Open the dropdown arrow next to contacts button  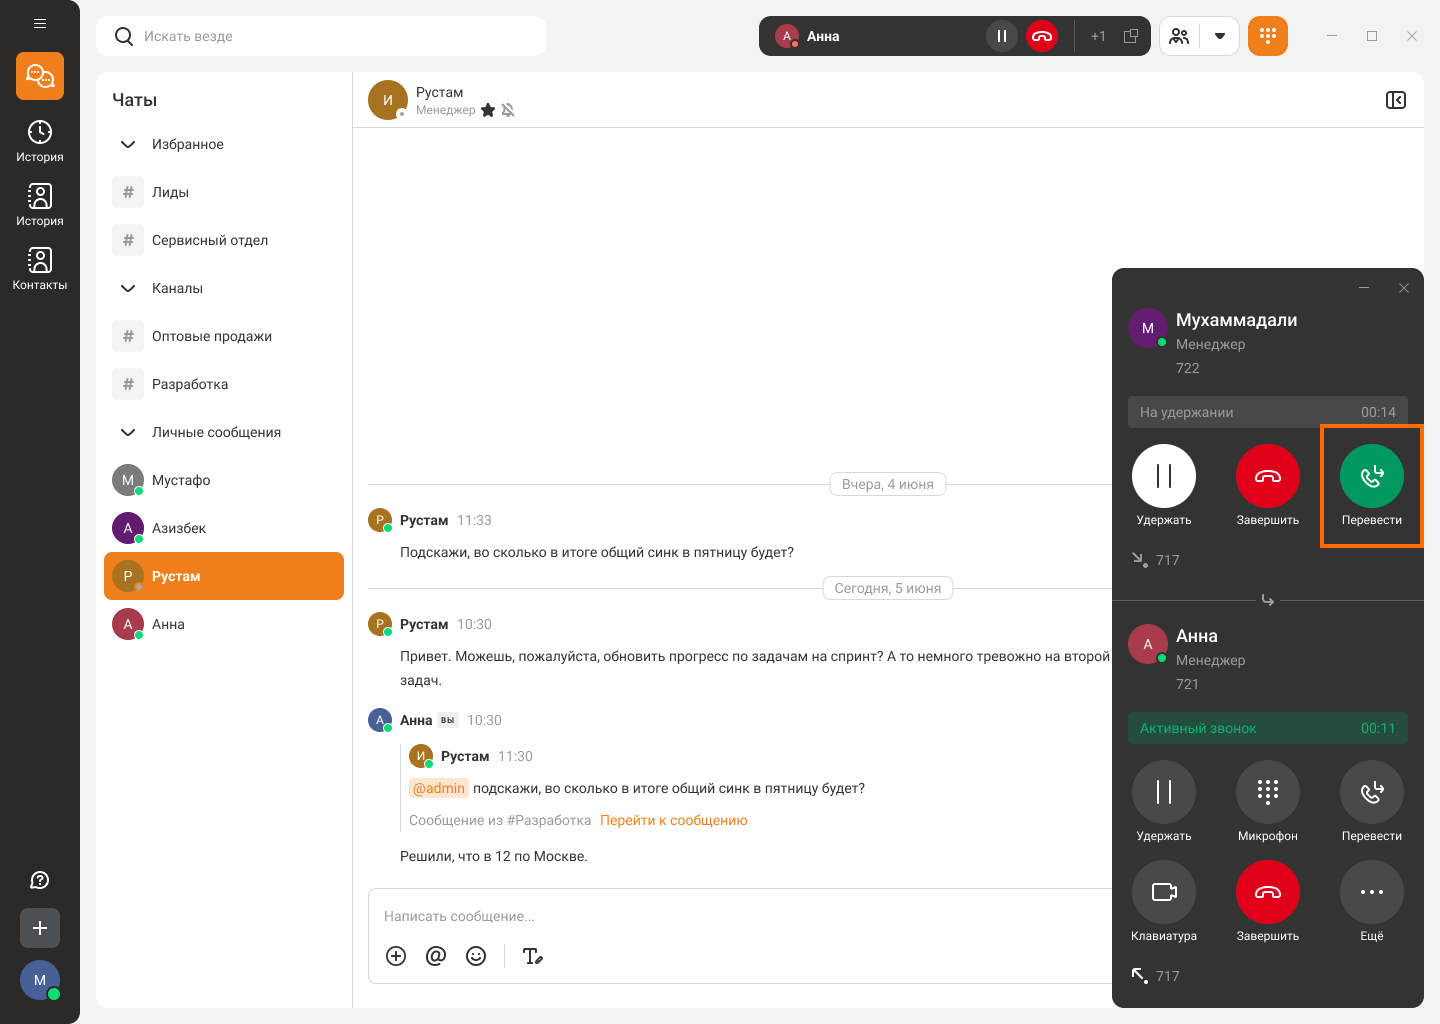point(1219,36)
